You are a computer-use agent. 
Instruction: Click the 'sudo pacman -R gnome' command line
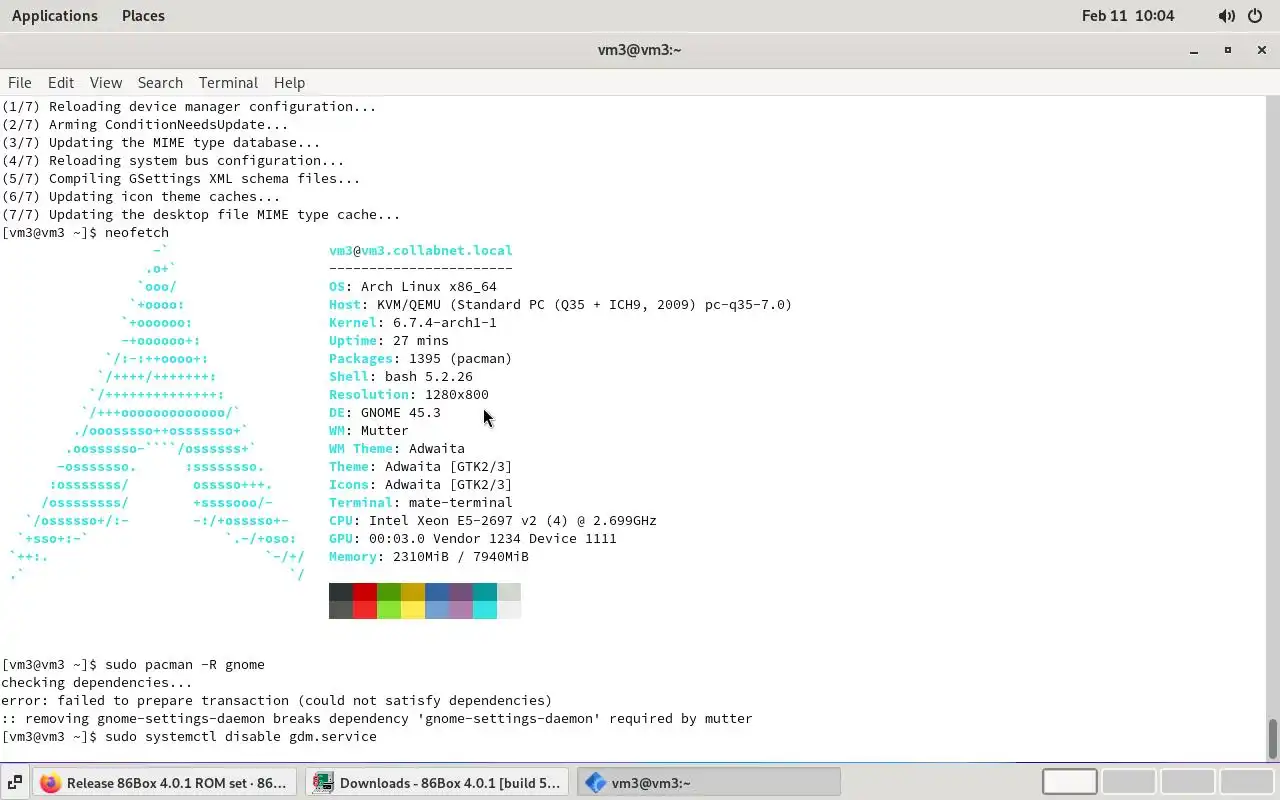click(x=133, y=665)
